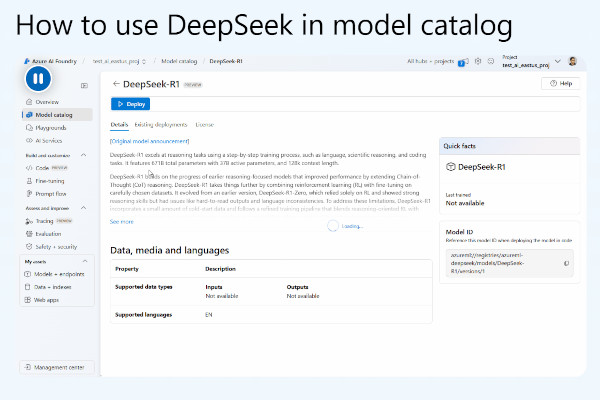The height and width of the screenshot is (400, 600).
Task: Switch to the Existing deployments tab
Action: pos(161,124)
